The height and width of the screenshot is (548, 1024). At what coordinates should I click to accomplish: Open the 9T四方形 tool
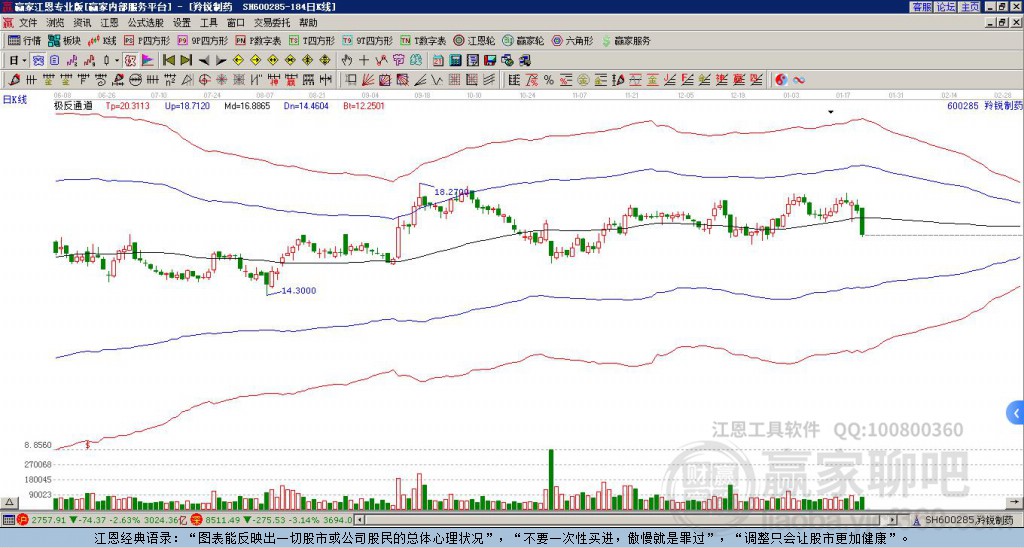click(368, 40)
